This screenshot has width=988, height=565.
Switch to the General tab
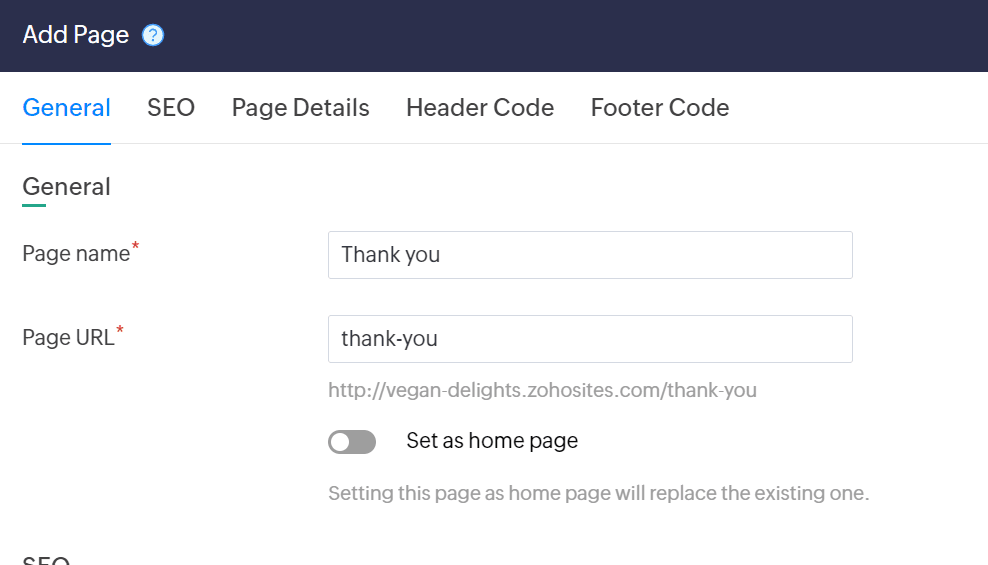point(66,108)
